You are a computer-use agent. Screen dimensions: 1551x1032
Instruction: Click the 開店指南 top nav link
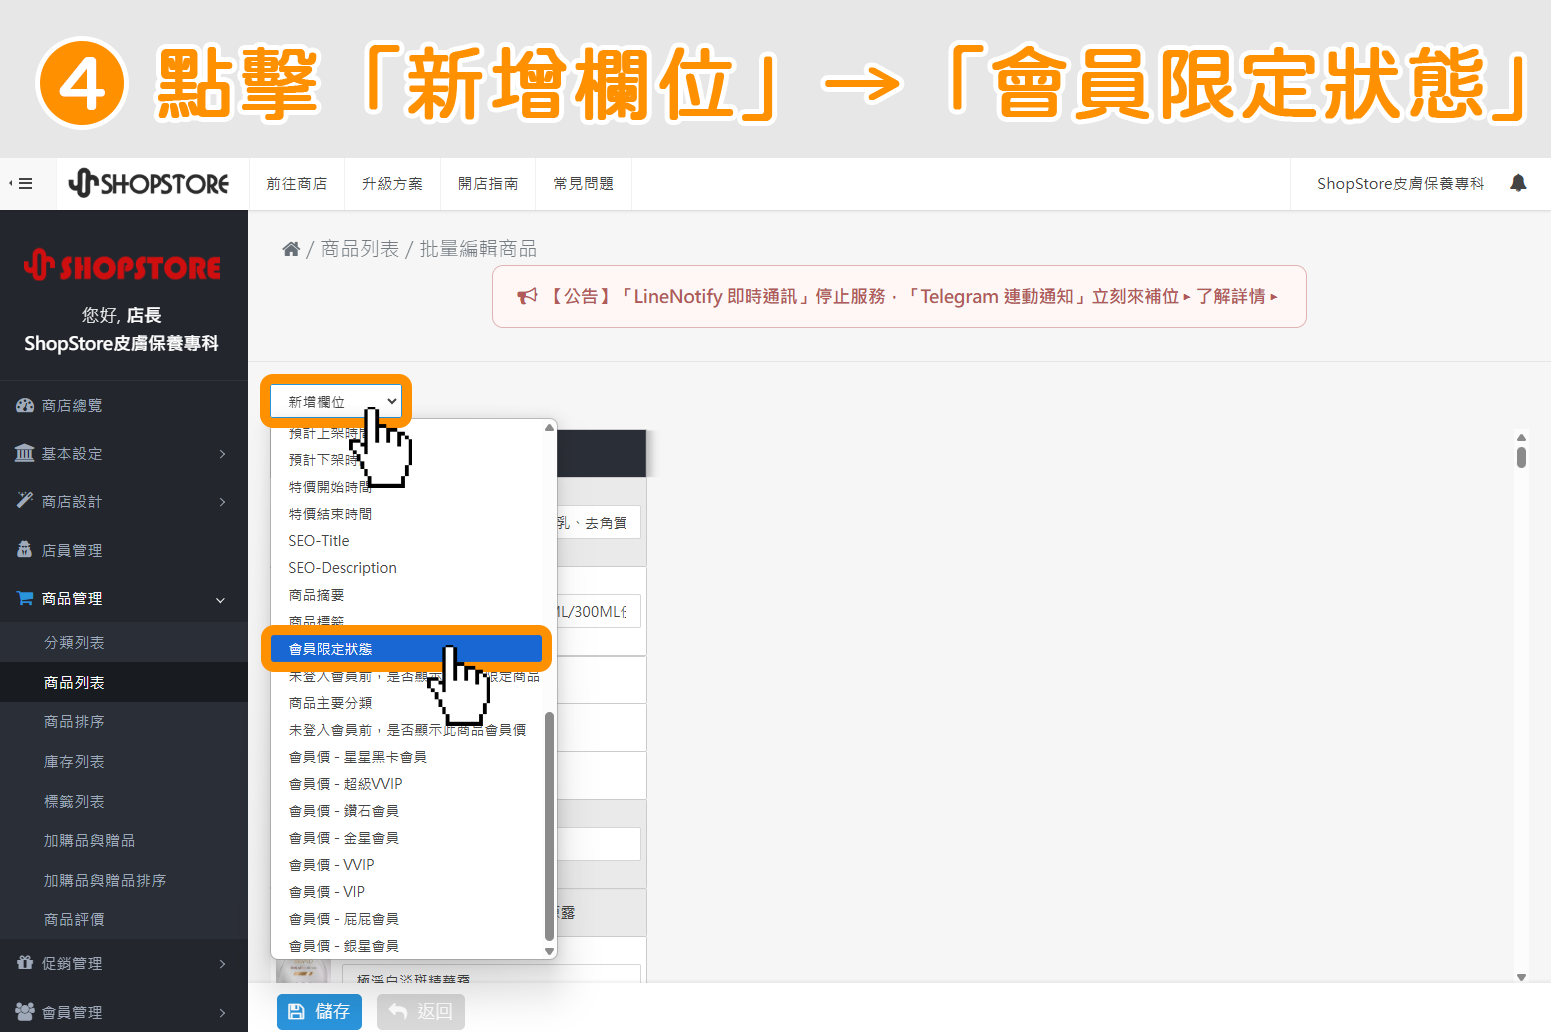(x=488, y=184)
